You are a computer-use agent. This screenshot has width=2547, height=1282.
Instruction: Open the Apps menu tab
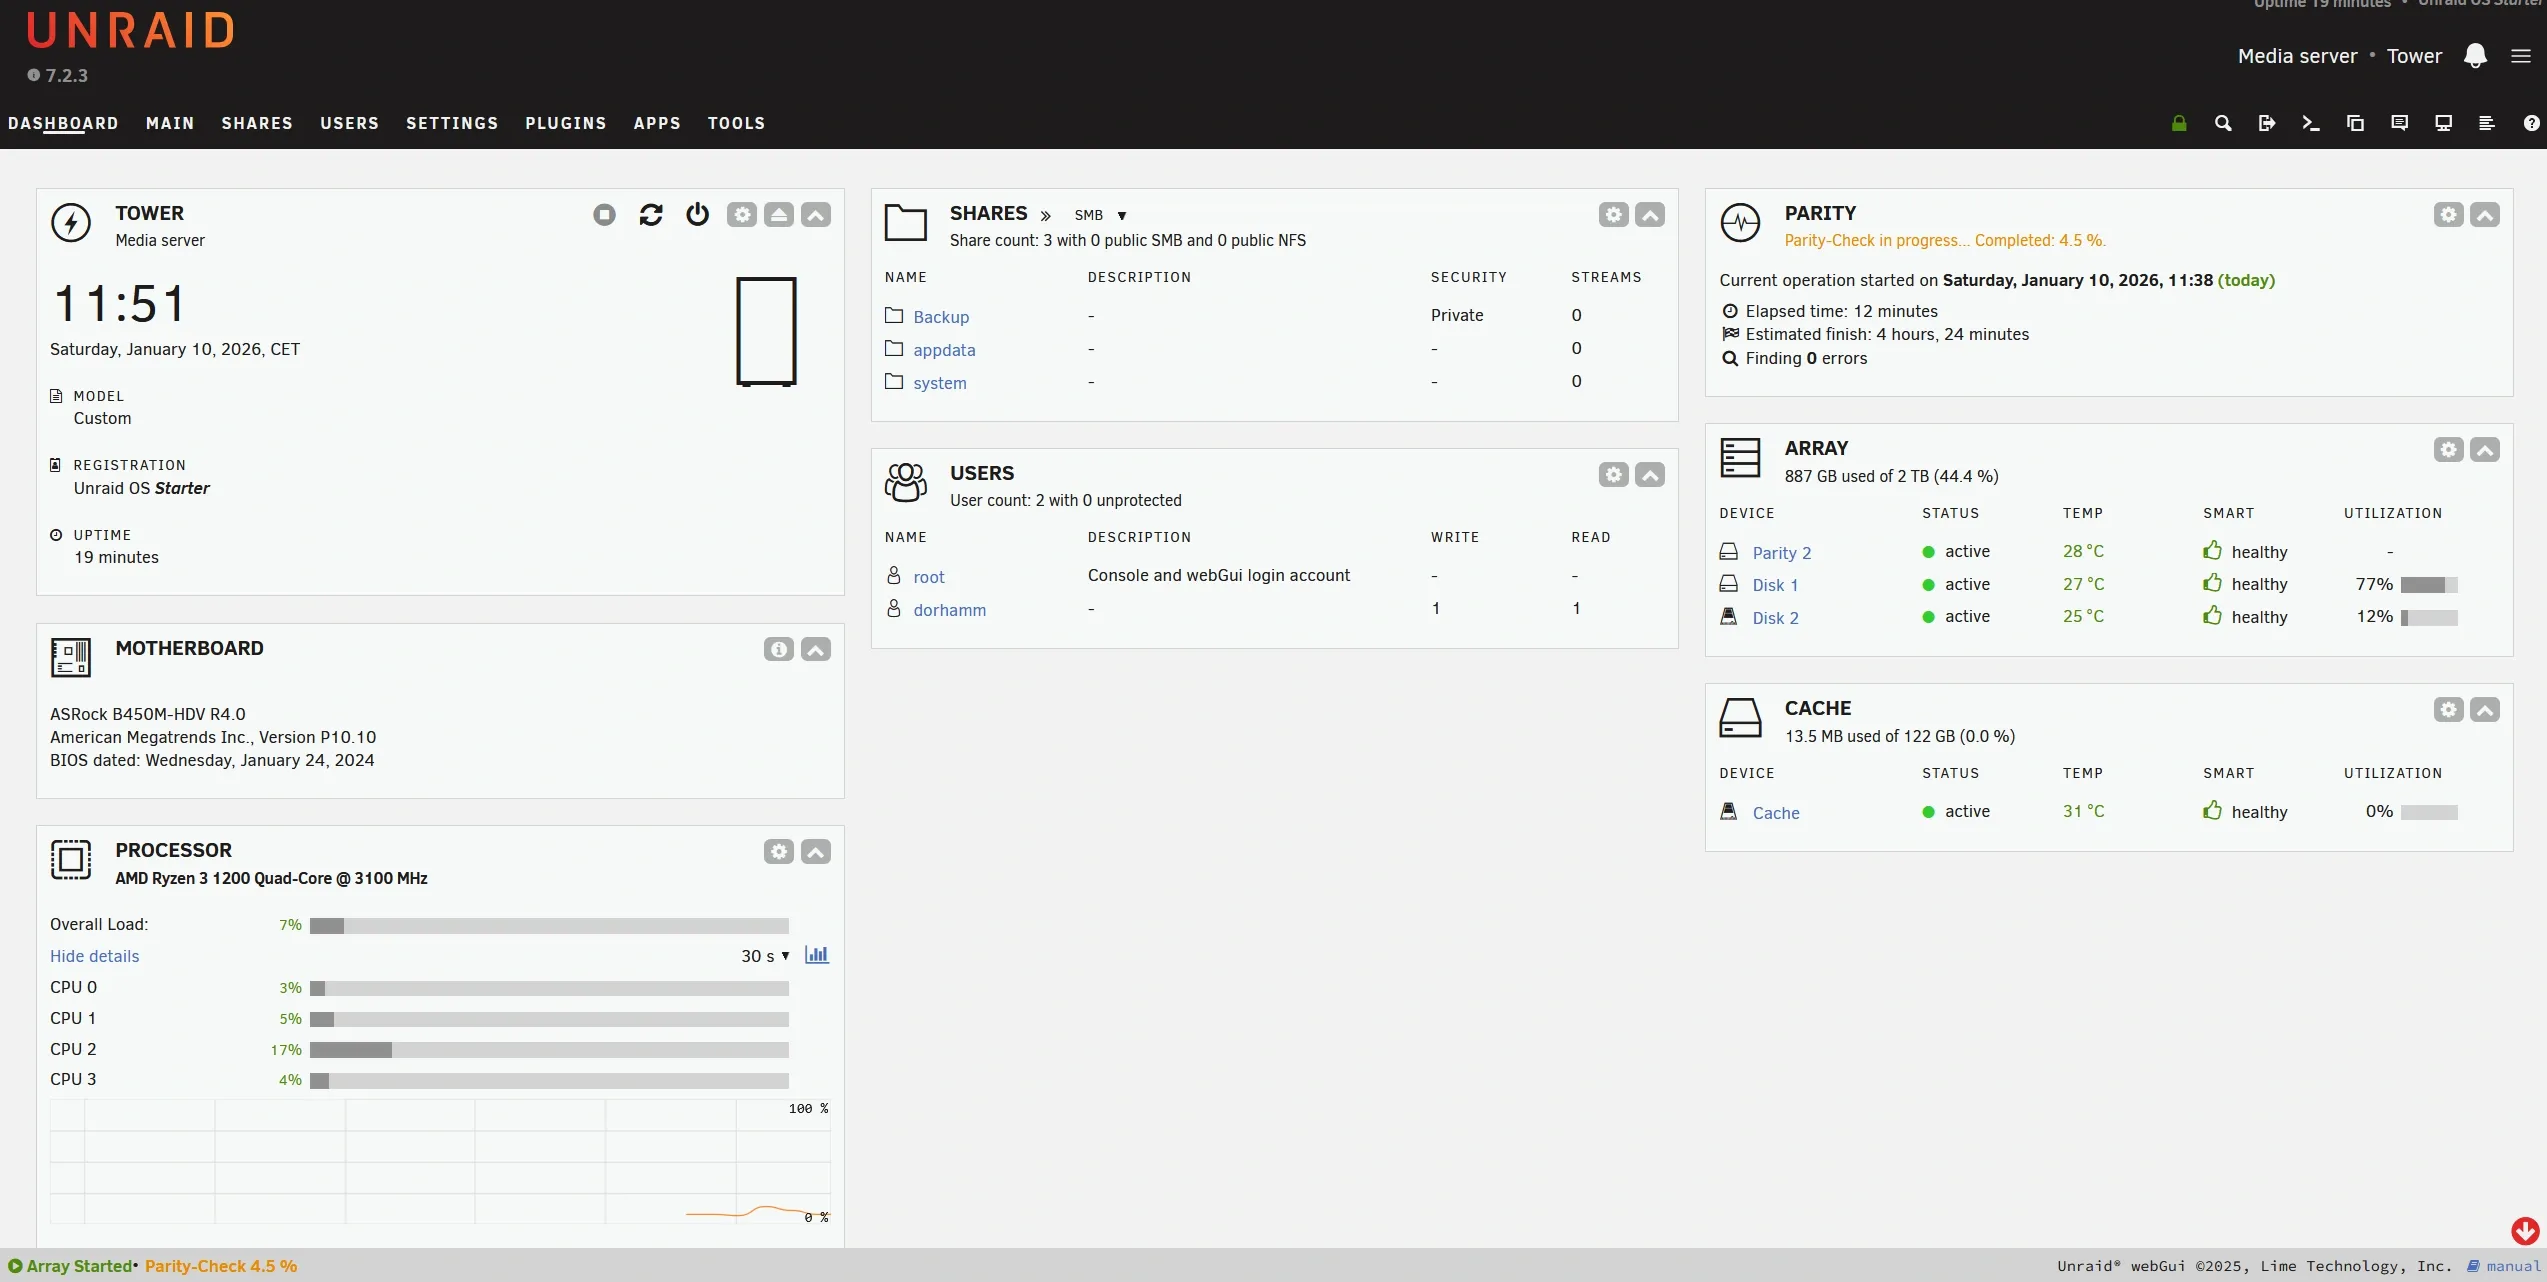(x=657, y=123)
